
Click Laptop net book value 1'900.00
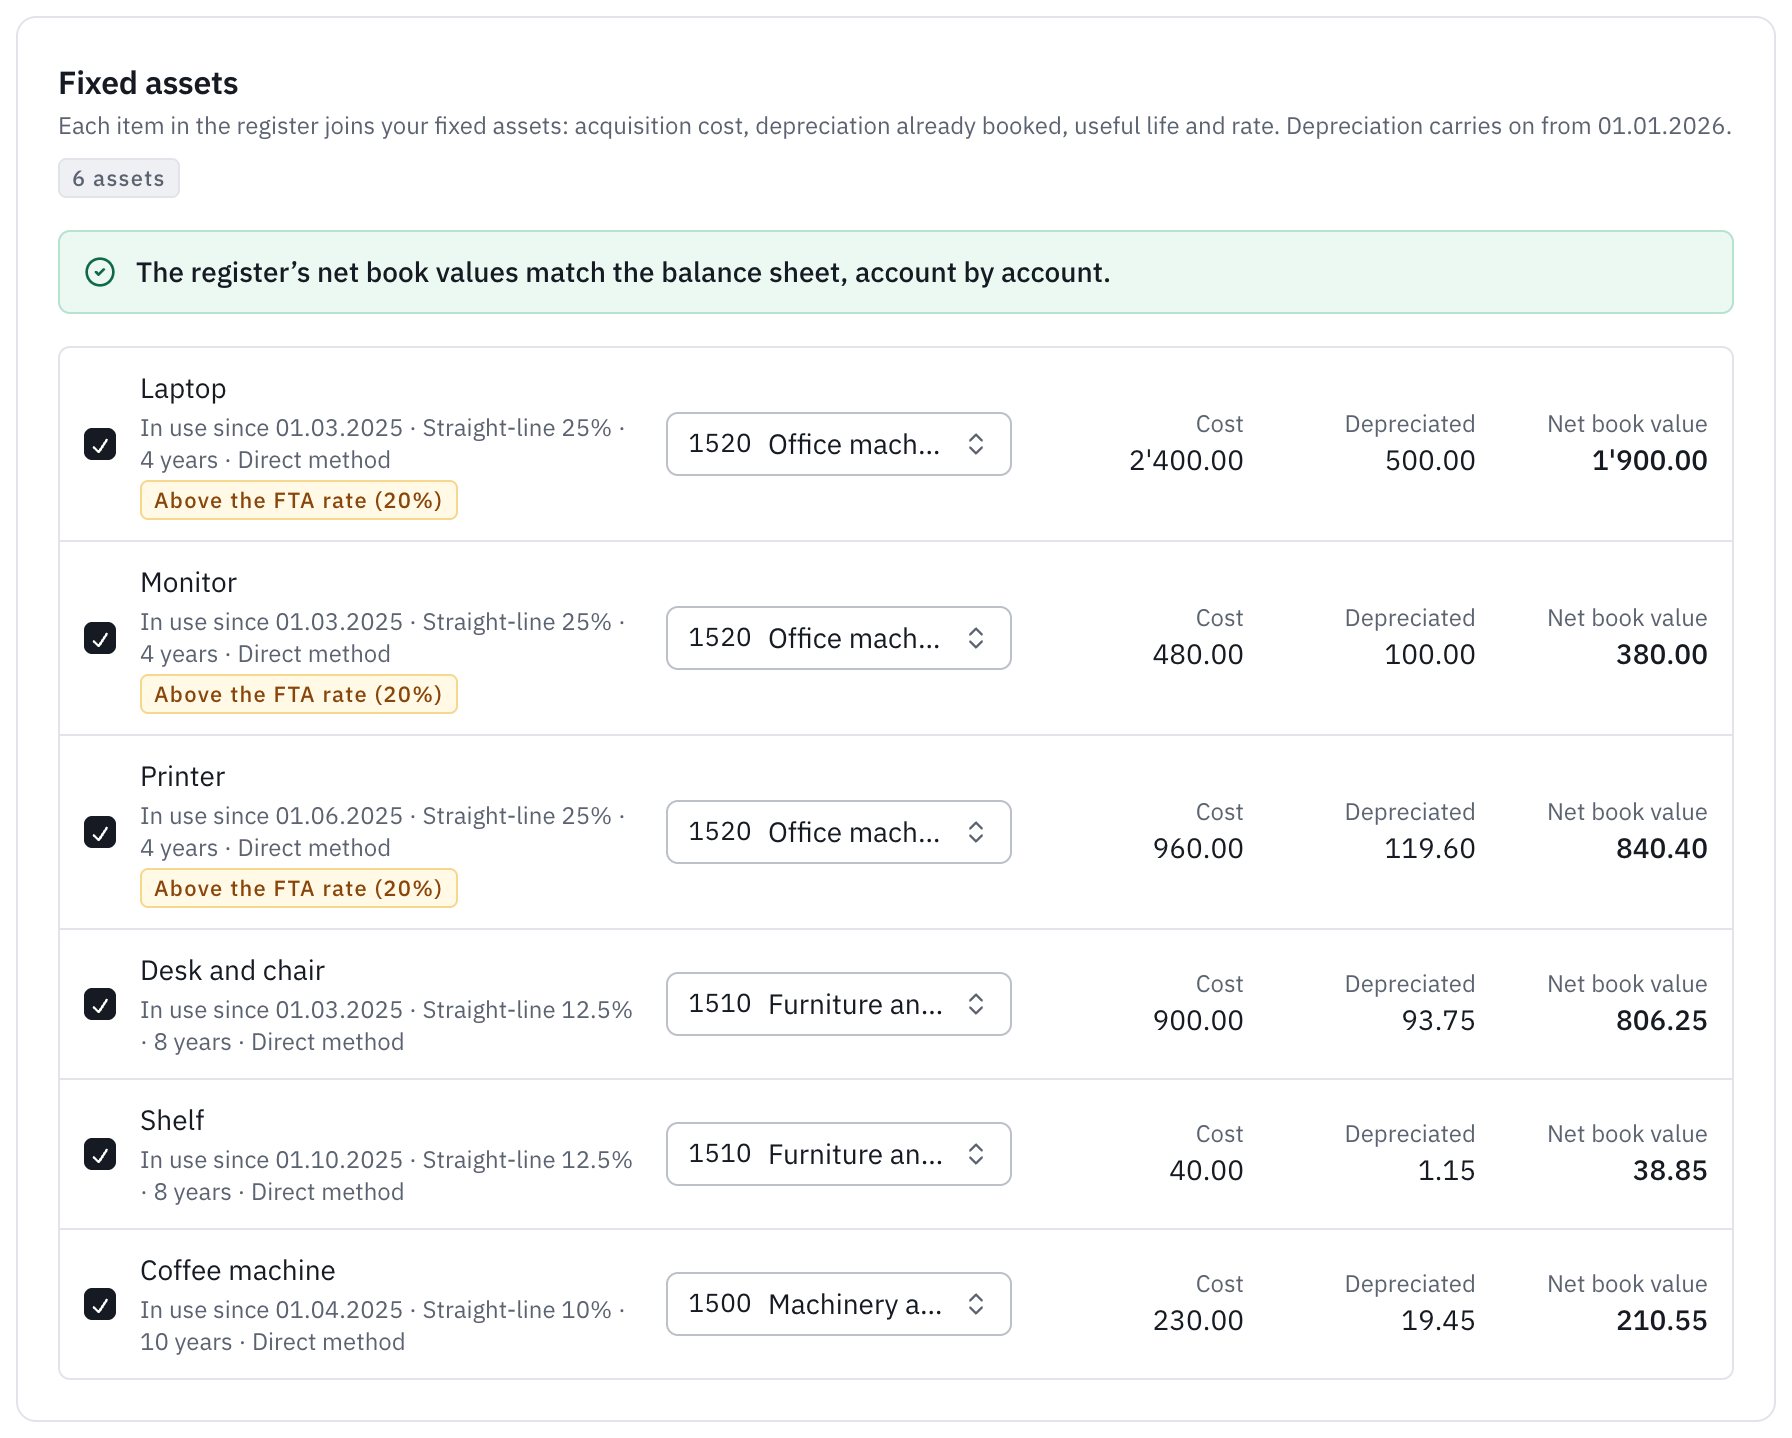click(1650, 460)
